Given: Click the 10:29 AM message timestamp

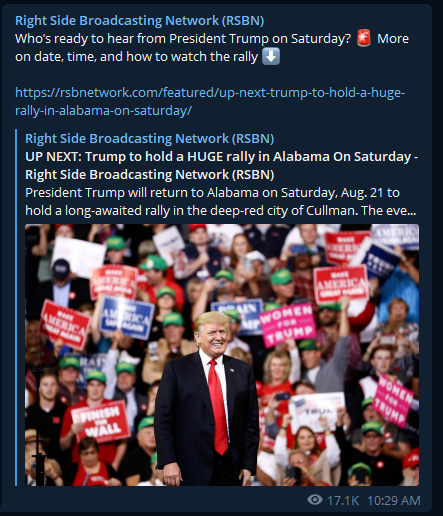Looking at the screenshot, I should click(394, 500).
